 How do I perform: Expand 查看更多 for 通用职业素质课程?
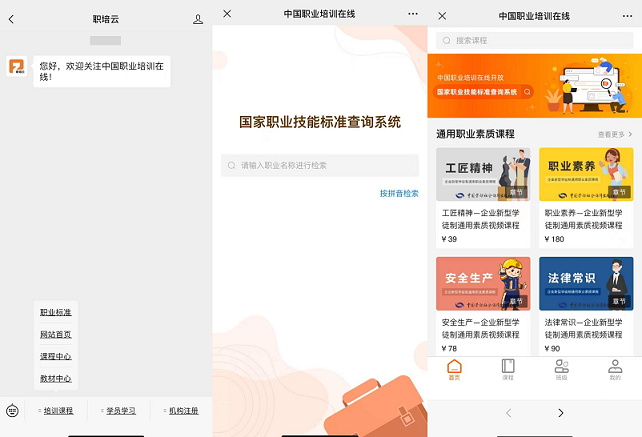[615, 134]
